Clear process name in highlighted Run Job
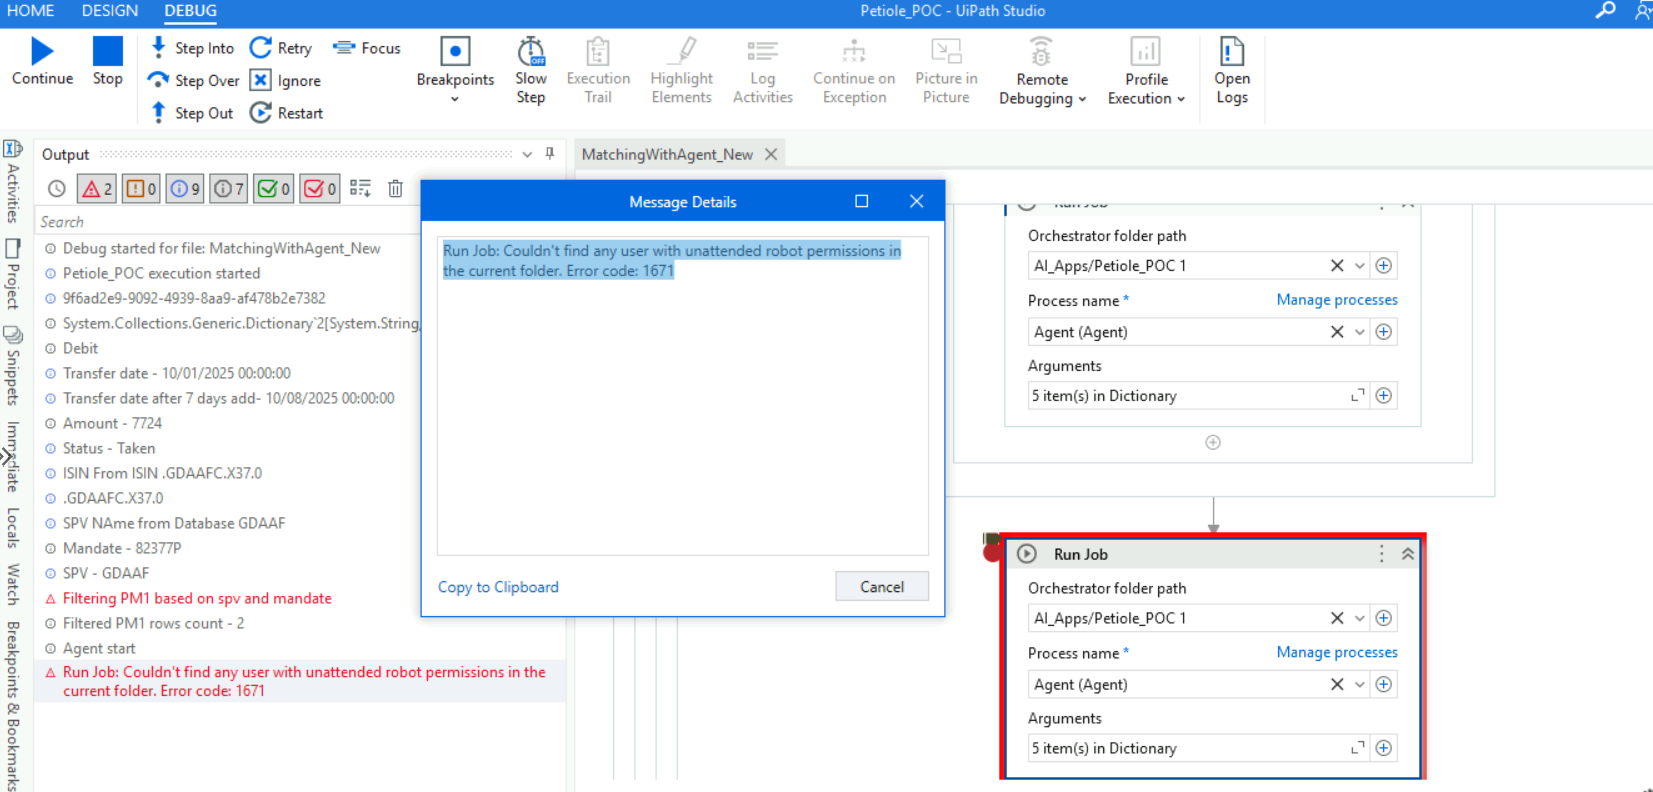The height and width of the screenshot is (792, 1653). 1337,684
